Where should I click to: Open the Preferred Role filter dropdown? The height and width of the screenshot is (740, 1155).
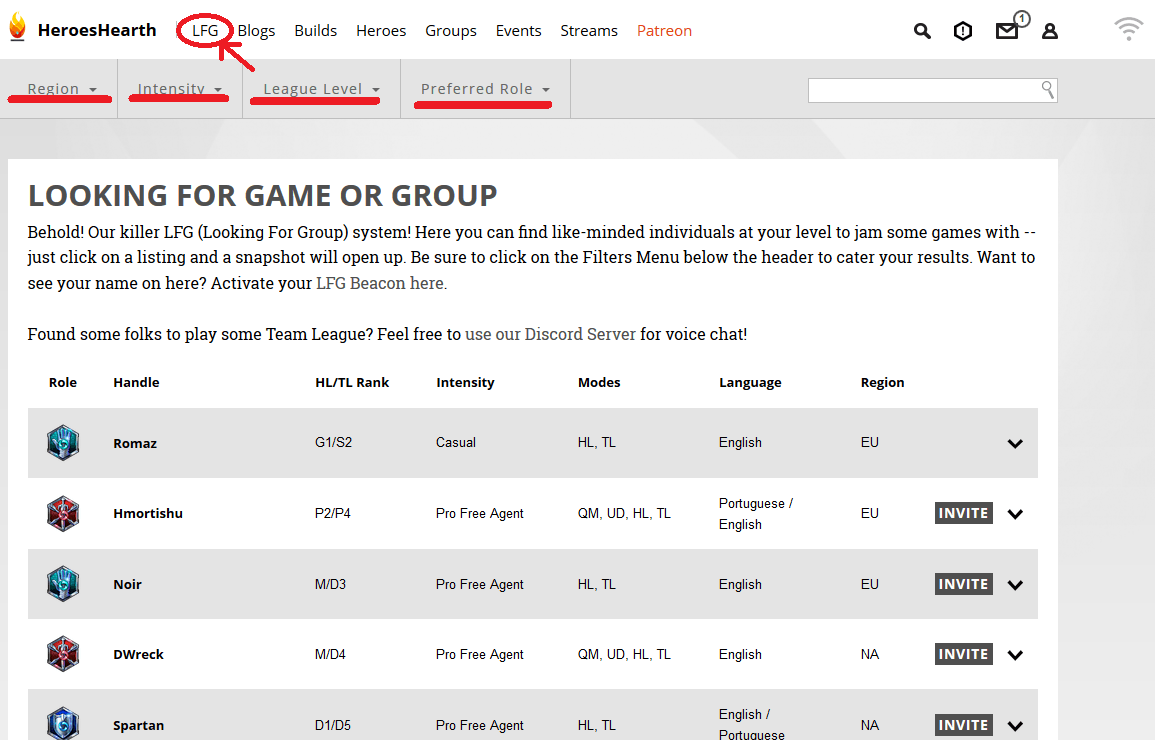485,89
